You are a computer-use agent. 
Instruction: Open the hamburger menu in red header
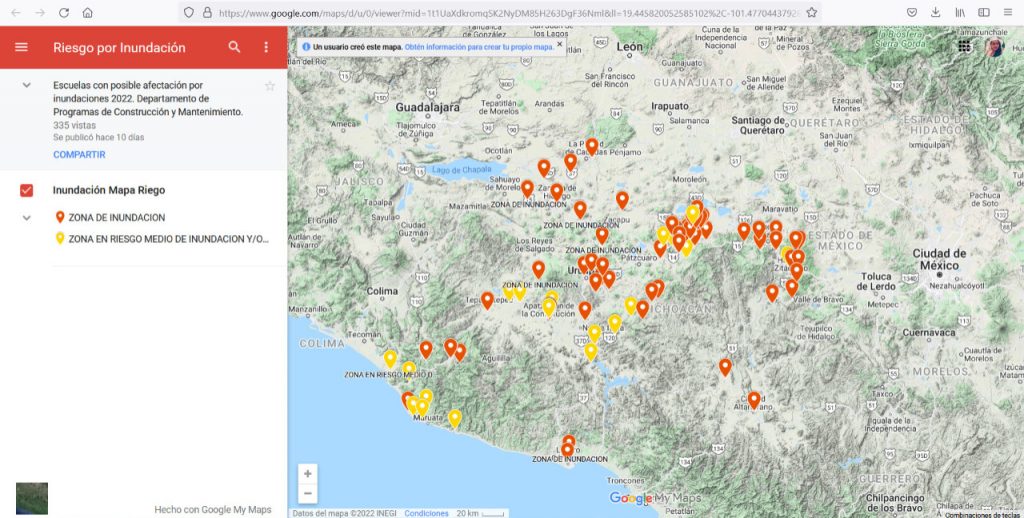(21, 47)
